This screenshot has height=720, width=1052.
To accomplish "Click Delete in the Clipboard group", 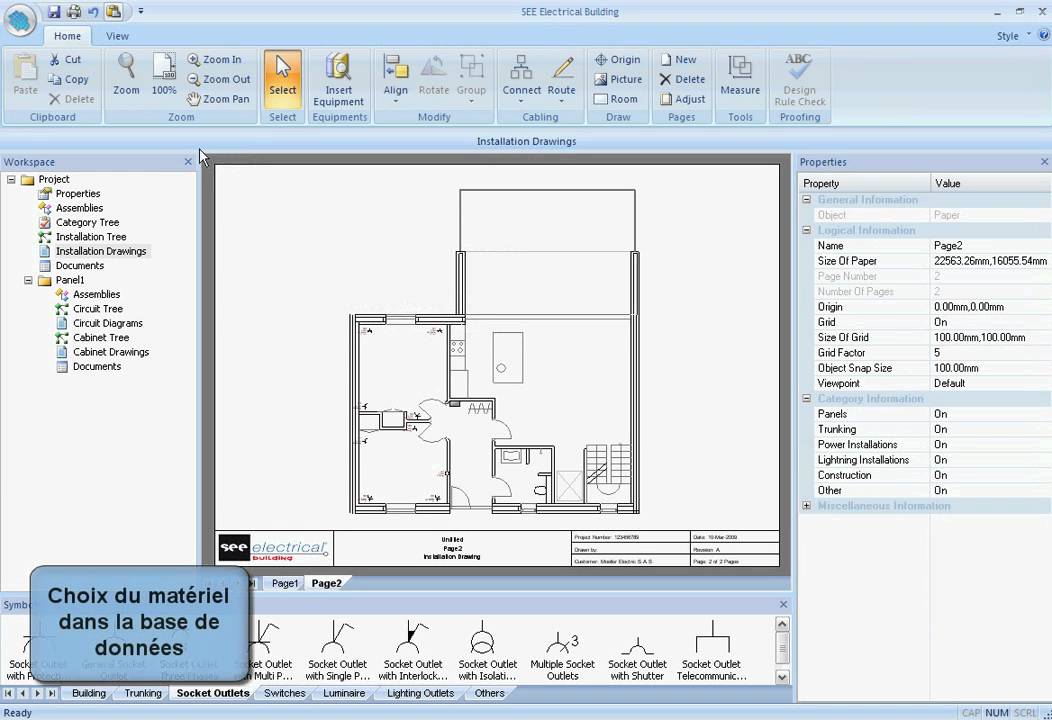I will pyautogui.click(x=72, y=99).
